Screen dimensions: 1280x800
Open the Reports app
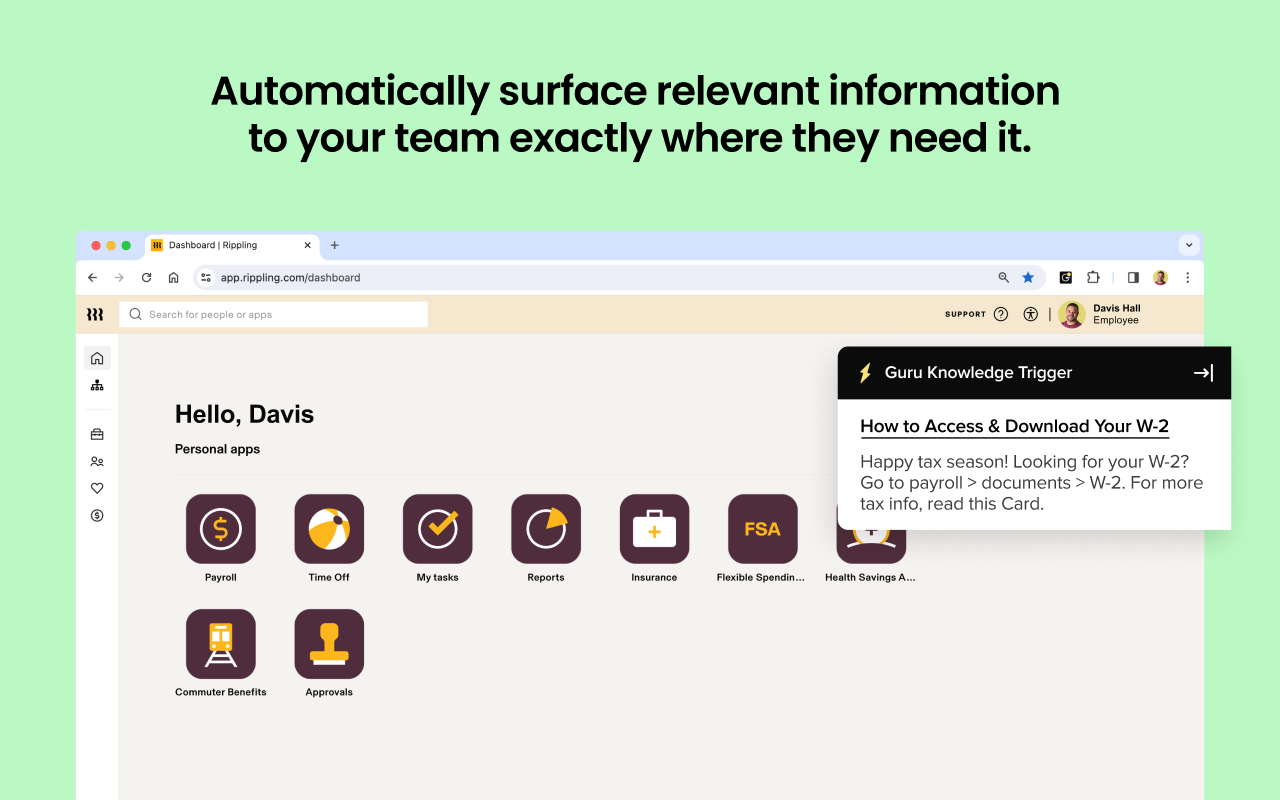click(x=546, y=529)
